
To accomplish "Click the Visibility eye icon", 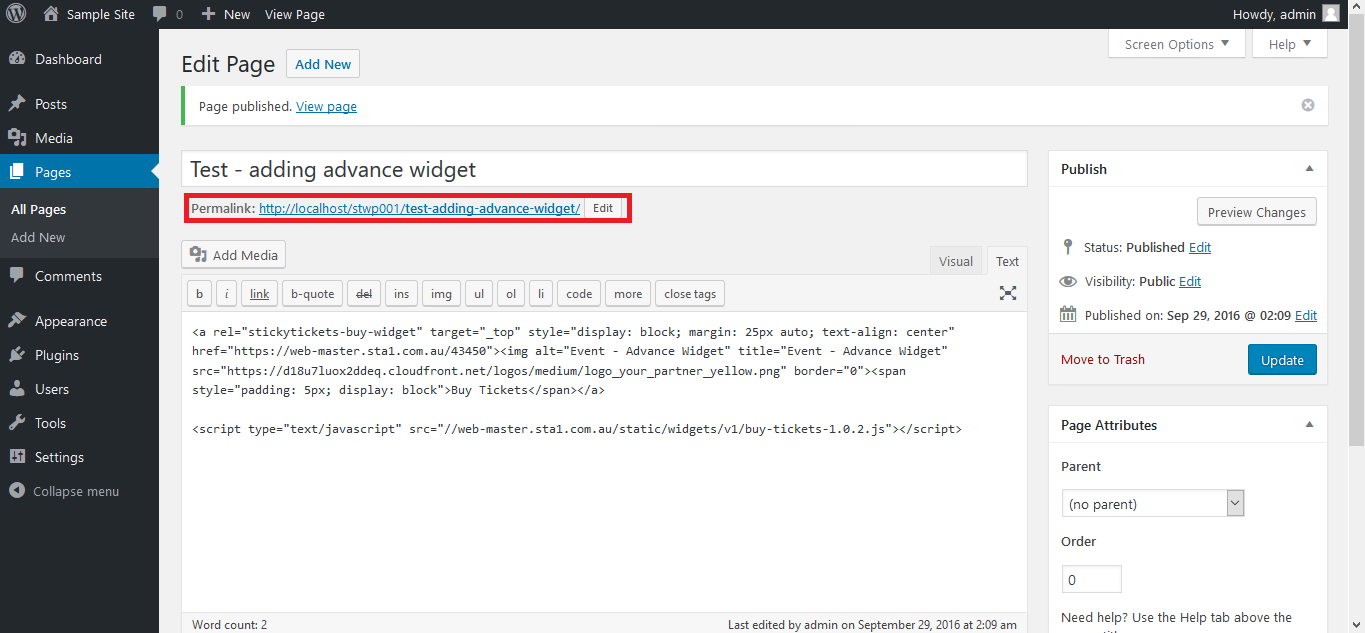I will (x=1069, y=281).
